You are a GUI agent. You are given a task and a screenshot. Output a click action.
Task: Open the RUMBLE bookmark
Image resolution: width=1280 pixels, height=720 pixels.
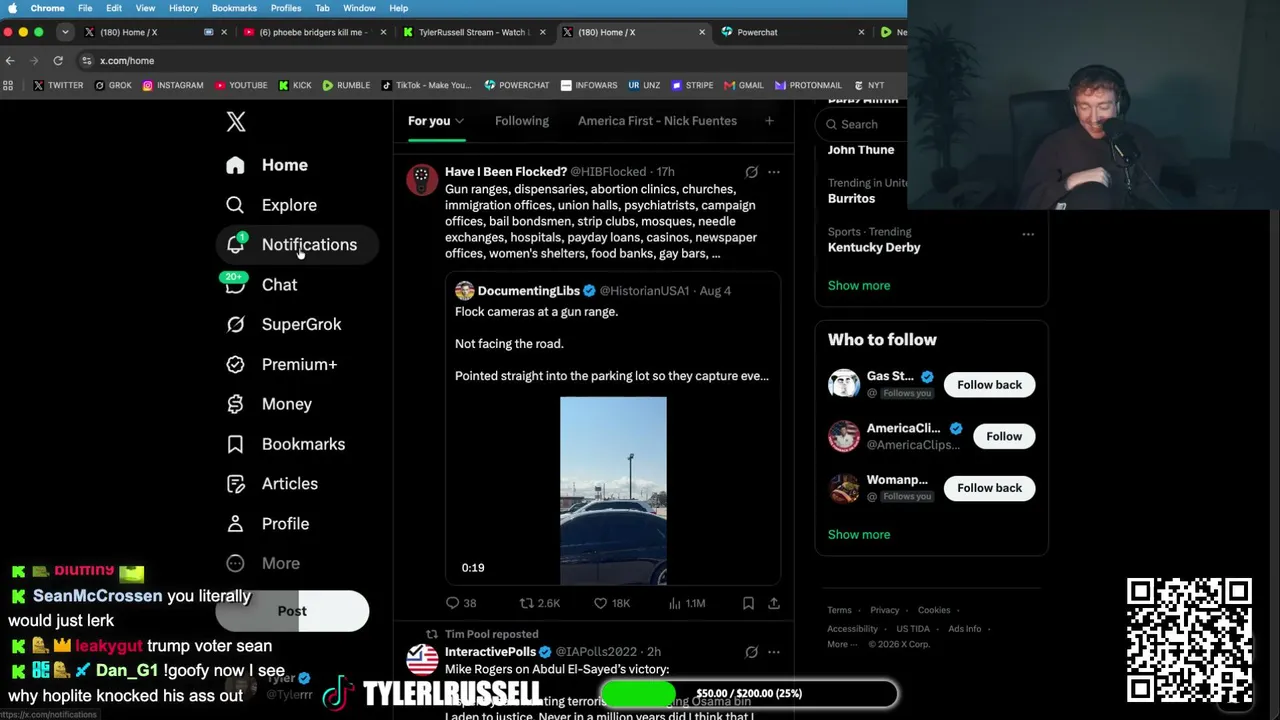346,86
